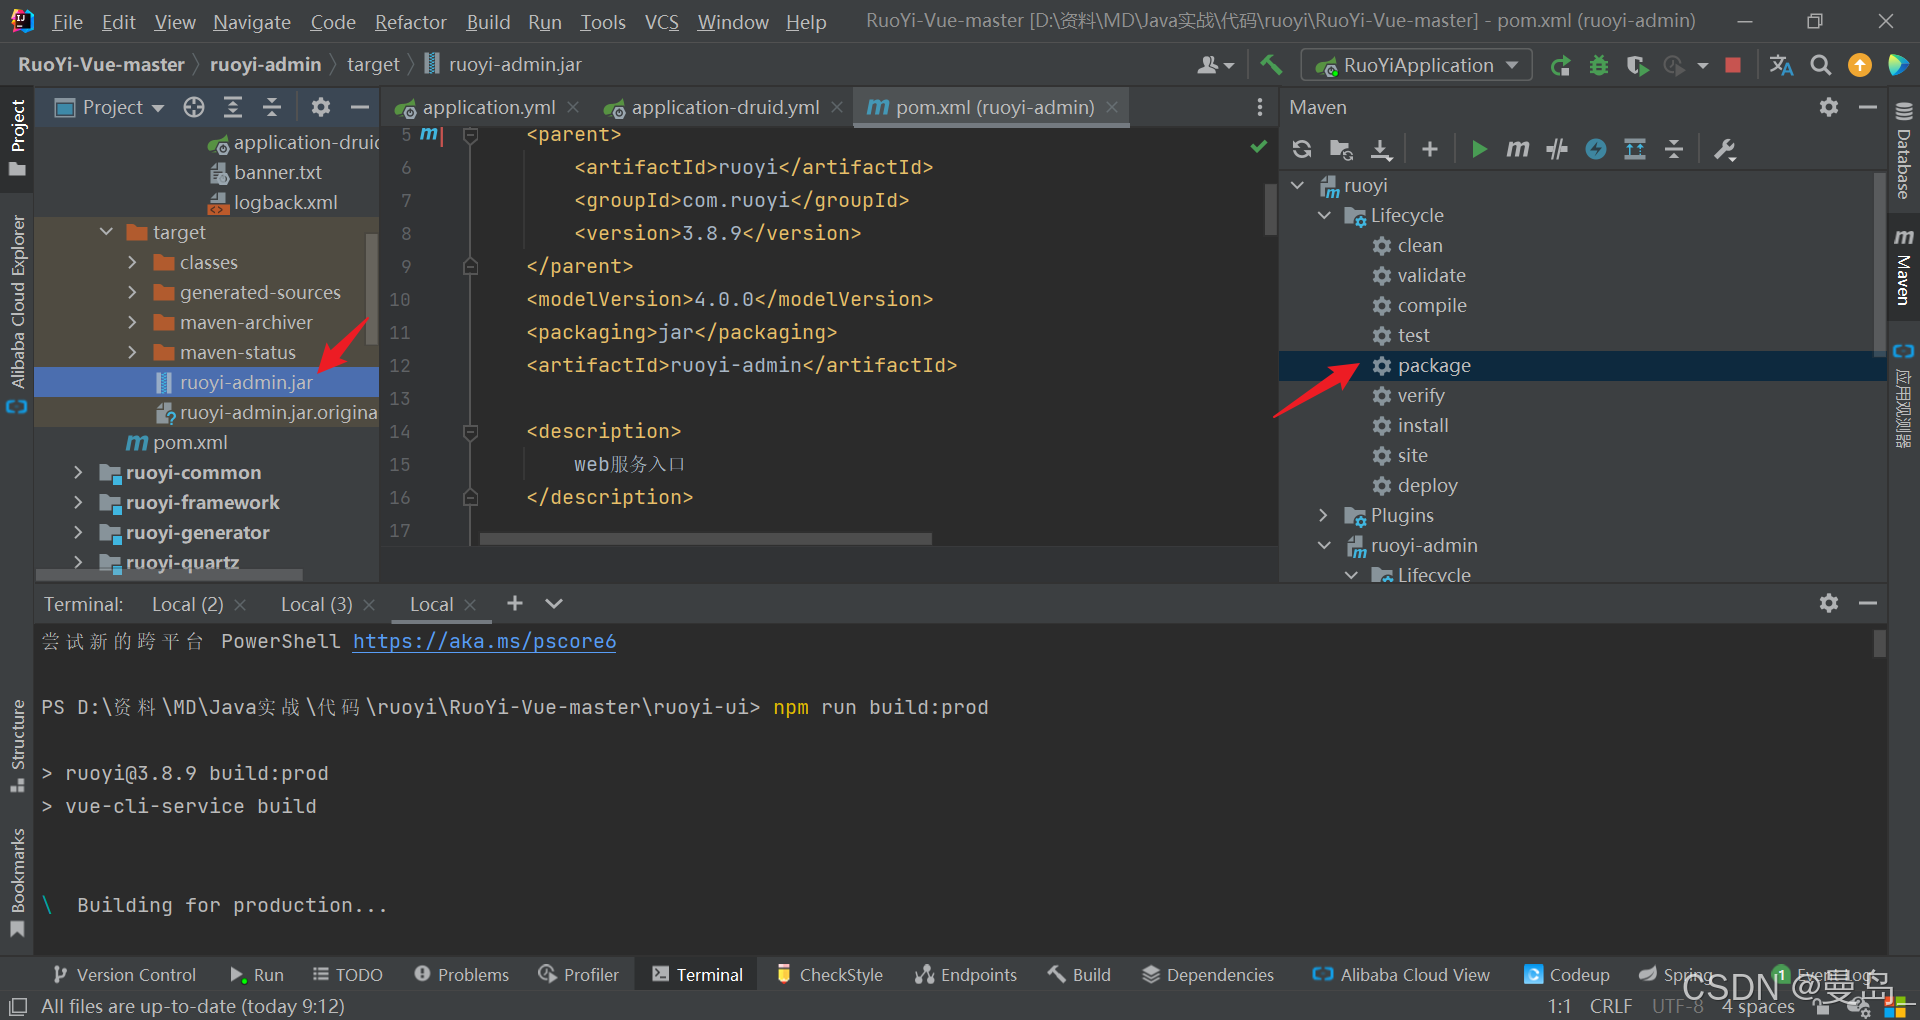Image resolution: width=1920 pixels, height=1020 pixels.
Task: Execute Maven Goal m icon
Action: (1517, 149)
